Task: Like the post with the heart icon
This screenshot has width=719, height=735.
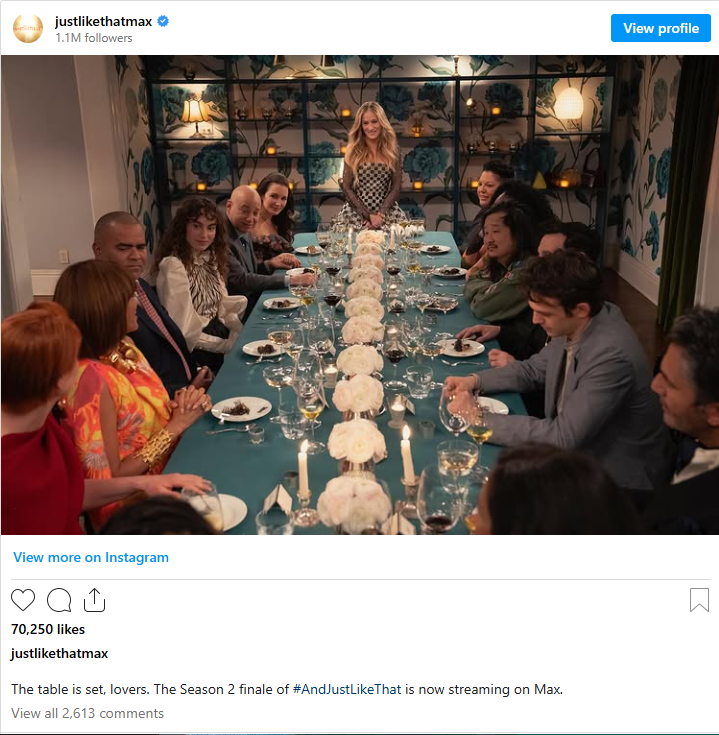Action: tap(23, 600)
